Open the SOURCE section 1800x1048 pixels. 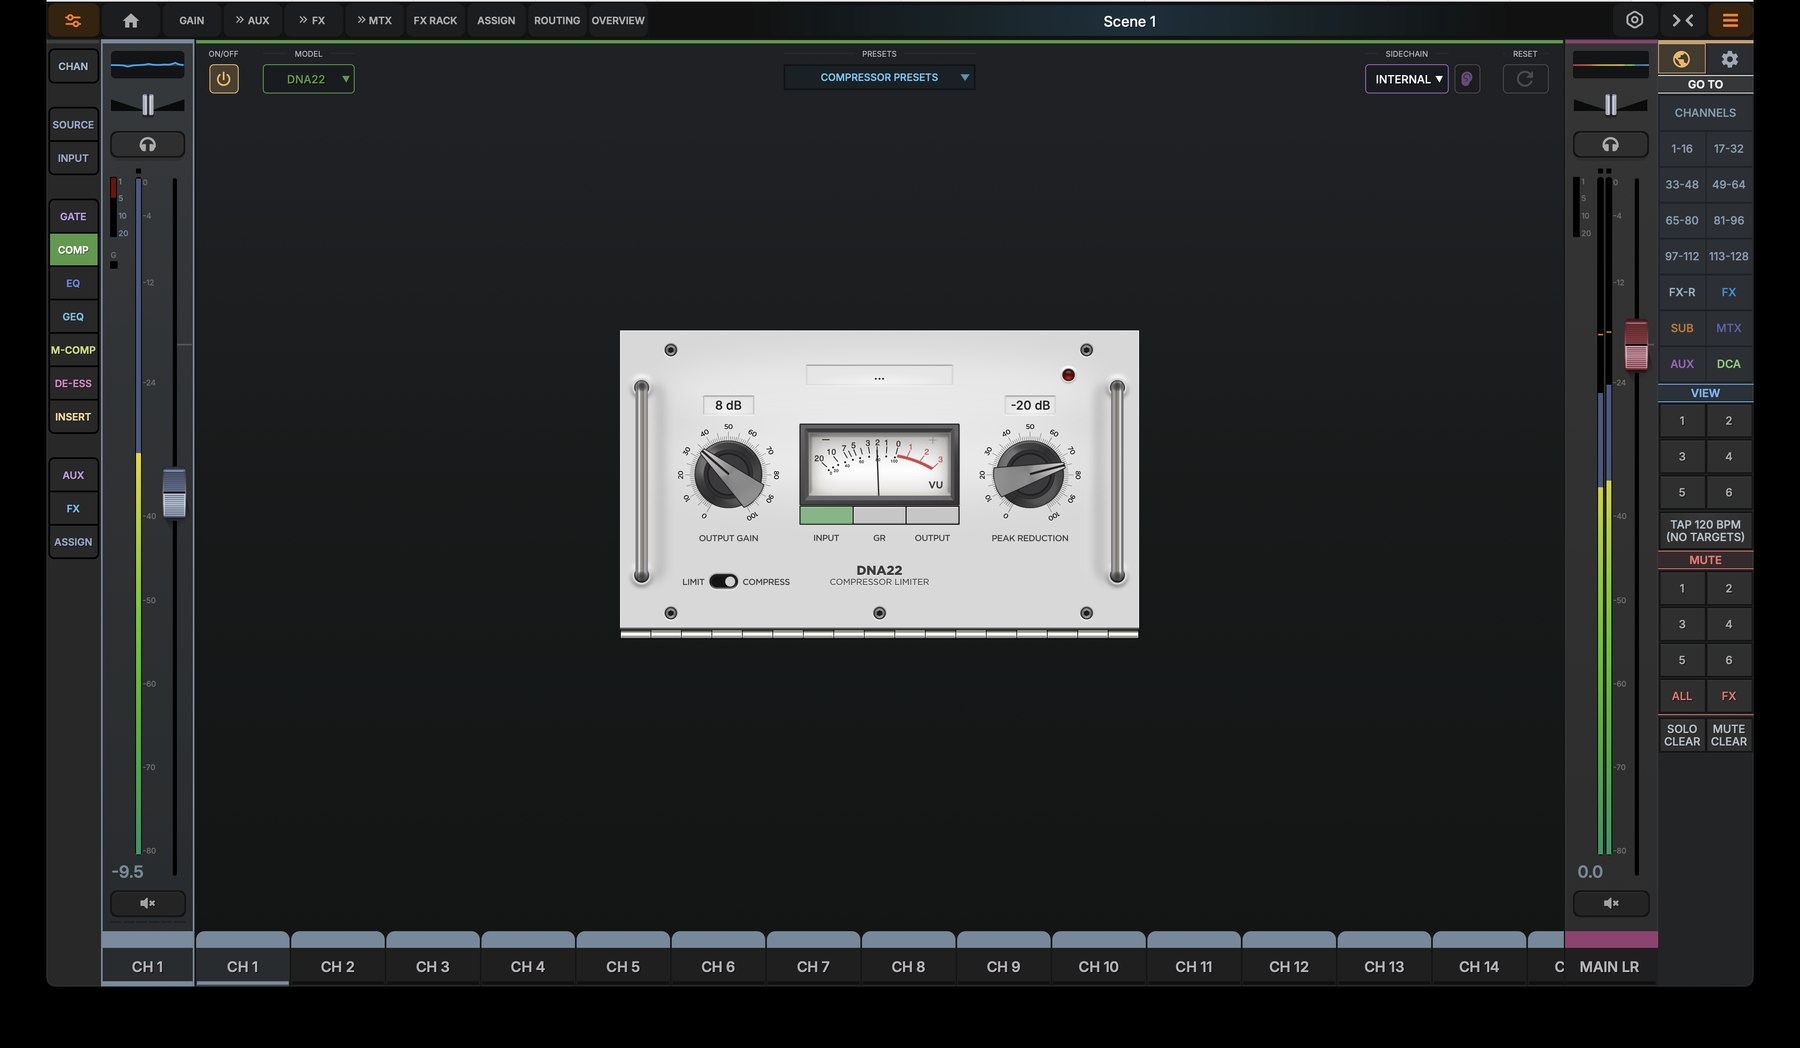(73, 125)
